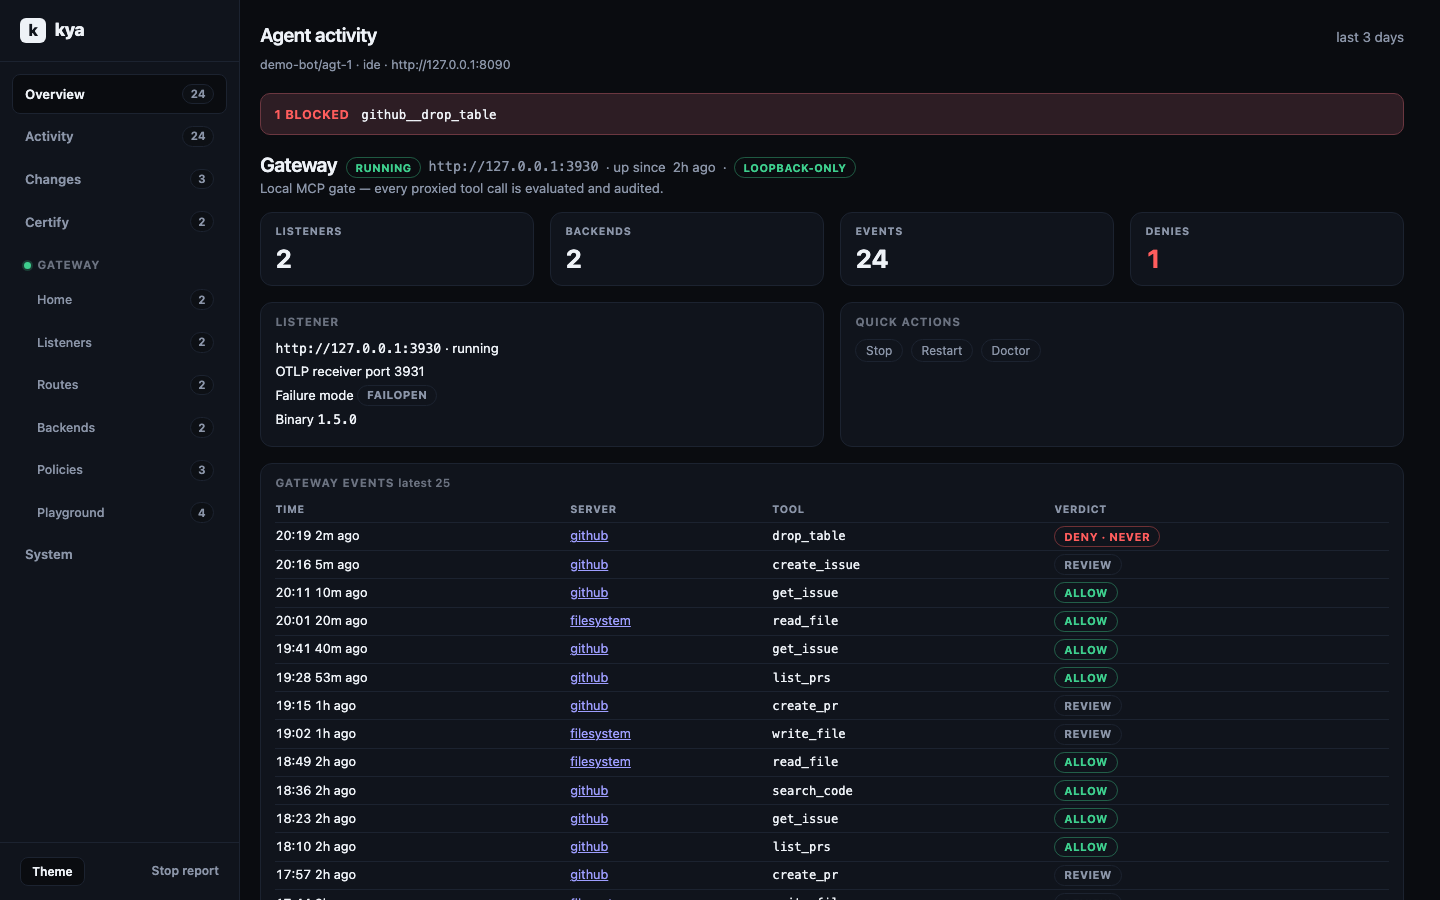Click the Binary 1.5.0 text
This screenshot has height=900, width=1440.
(316, 419)
